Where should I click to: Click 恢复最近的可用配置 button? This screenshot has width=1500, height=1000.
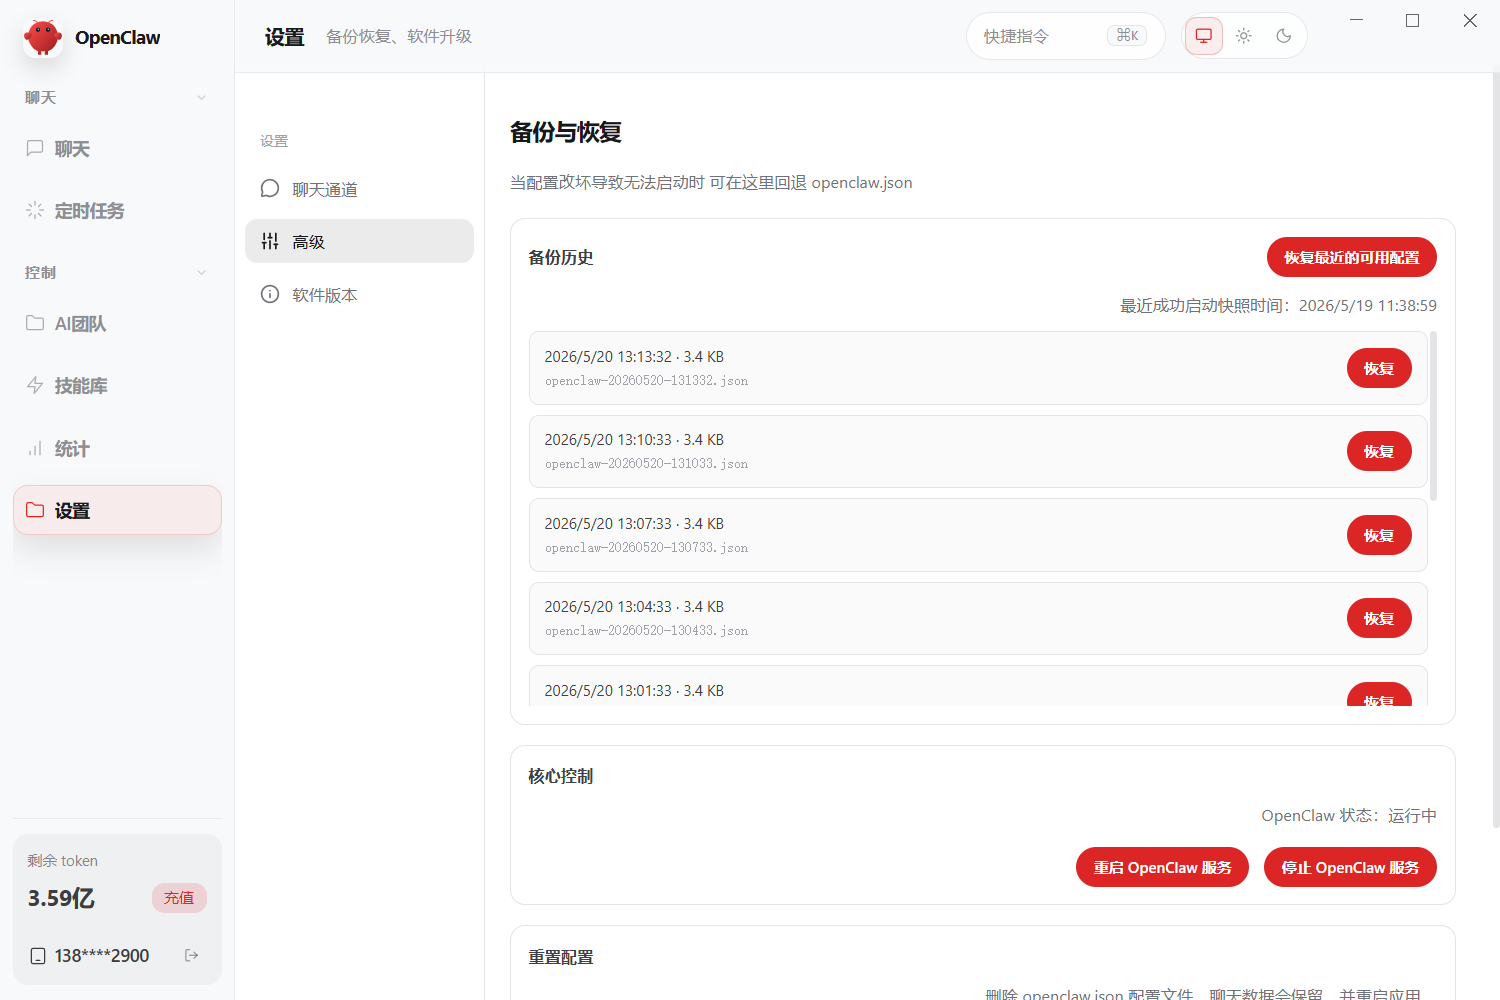coord(1352,257)
